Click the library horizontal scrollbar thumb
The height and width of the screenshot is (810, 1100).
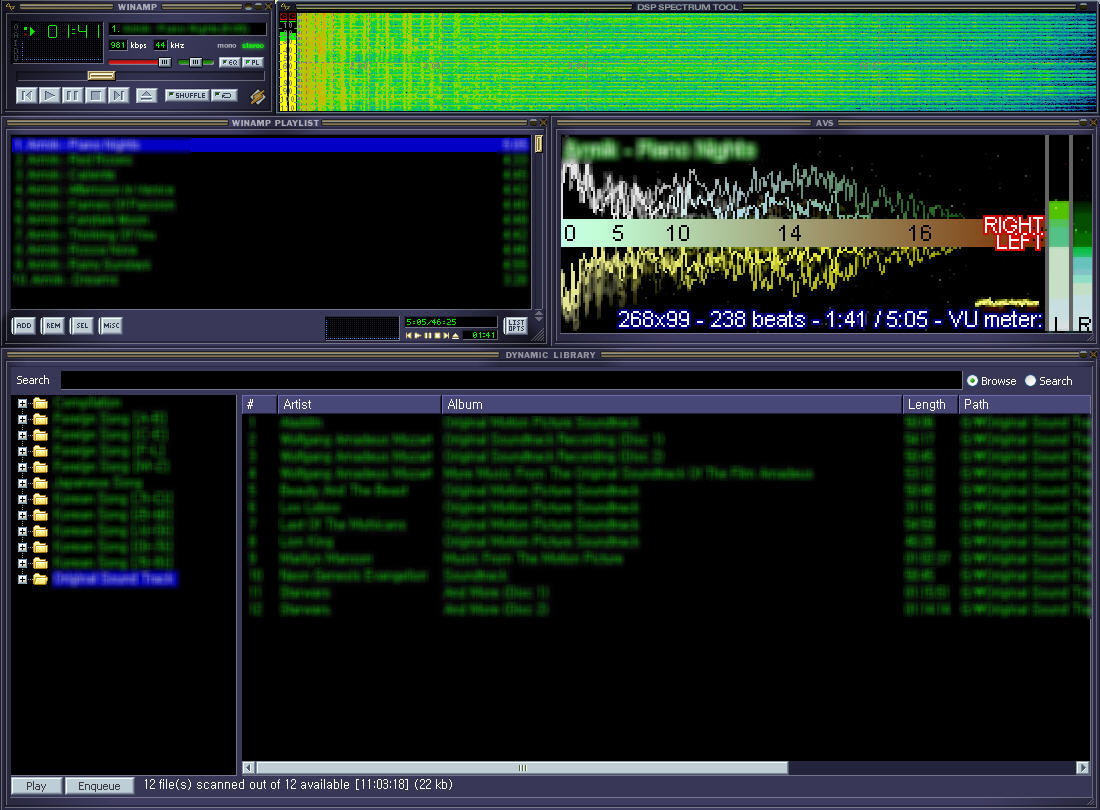522,768
